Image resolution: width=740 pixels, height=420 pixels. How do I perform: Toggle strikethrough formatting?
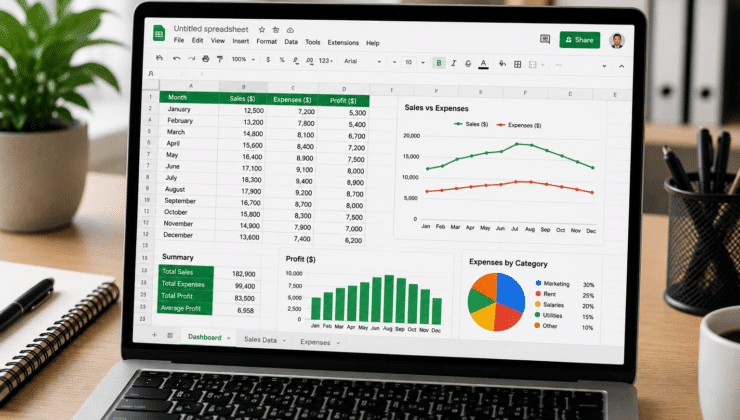pyautogui.click(x=468, y=63)
